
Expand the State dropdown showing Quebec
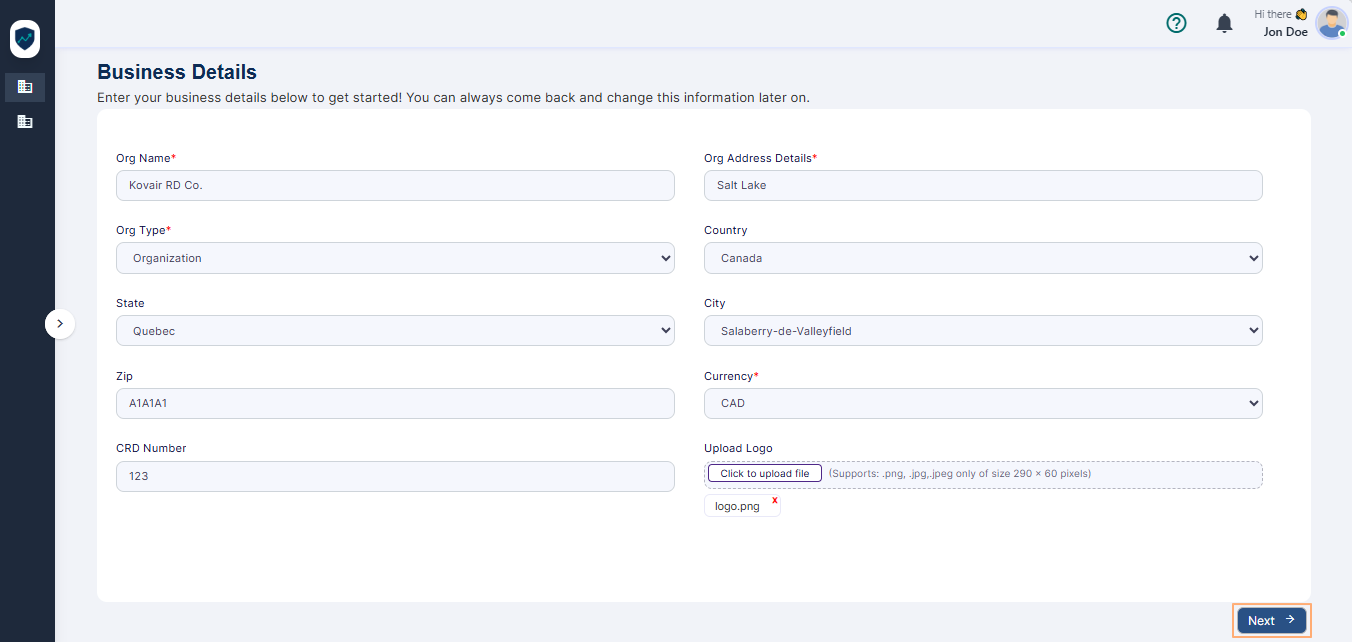pyautogui.click(x=395, y=331)
